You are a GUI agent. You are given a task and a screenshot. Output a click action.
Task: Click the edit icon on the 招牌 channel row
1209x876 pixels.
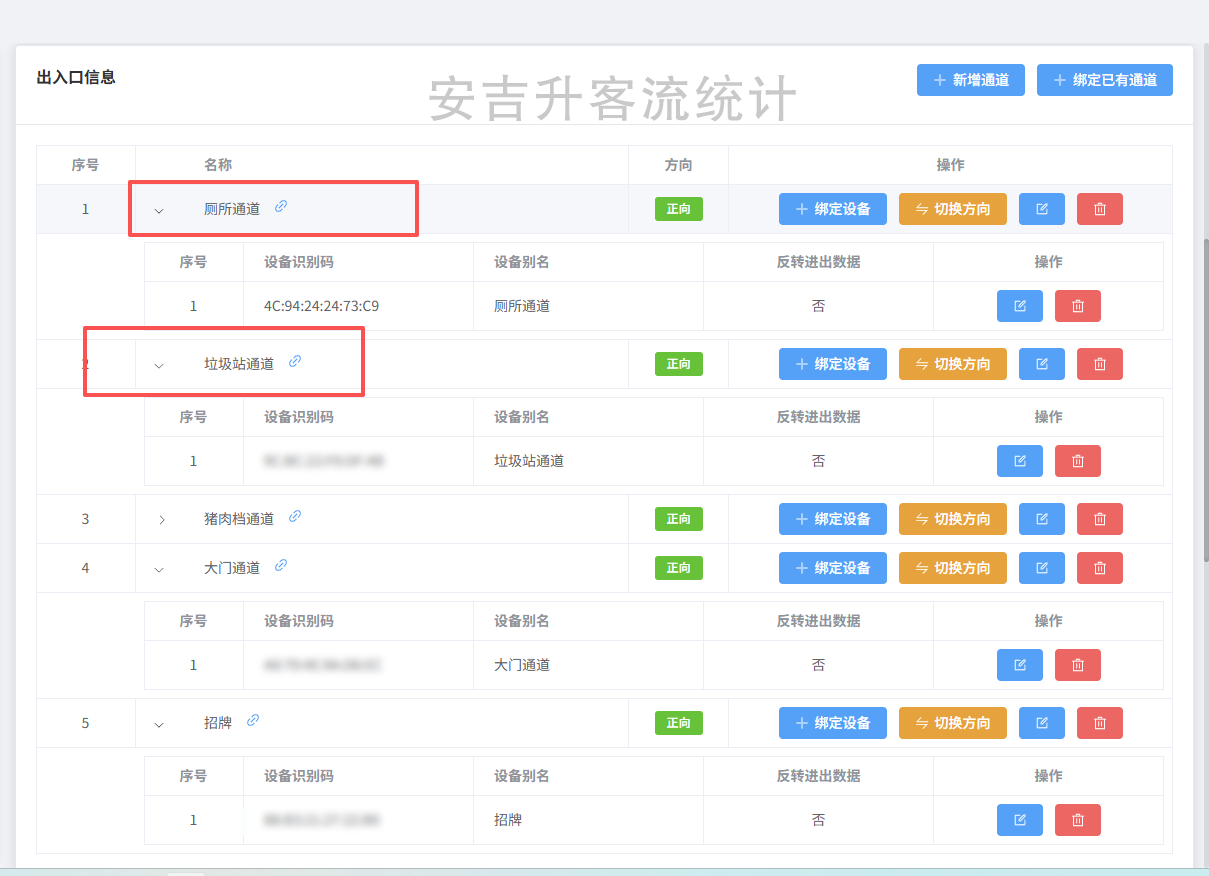click(1041, 723)
